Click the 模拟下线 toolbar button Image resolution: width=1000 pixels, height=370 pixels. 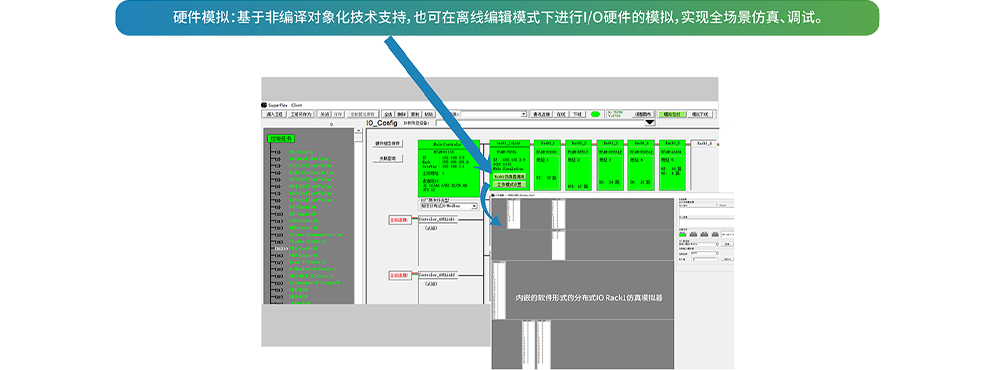(700, 114)
